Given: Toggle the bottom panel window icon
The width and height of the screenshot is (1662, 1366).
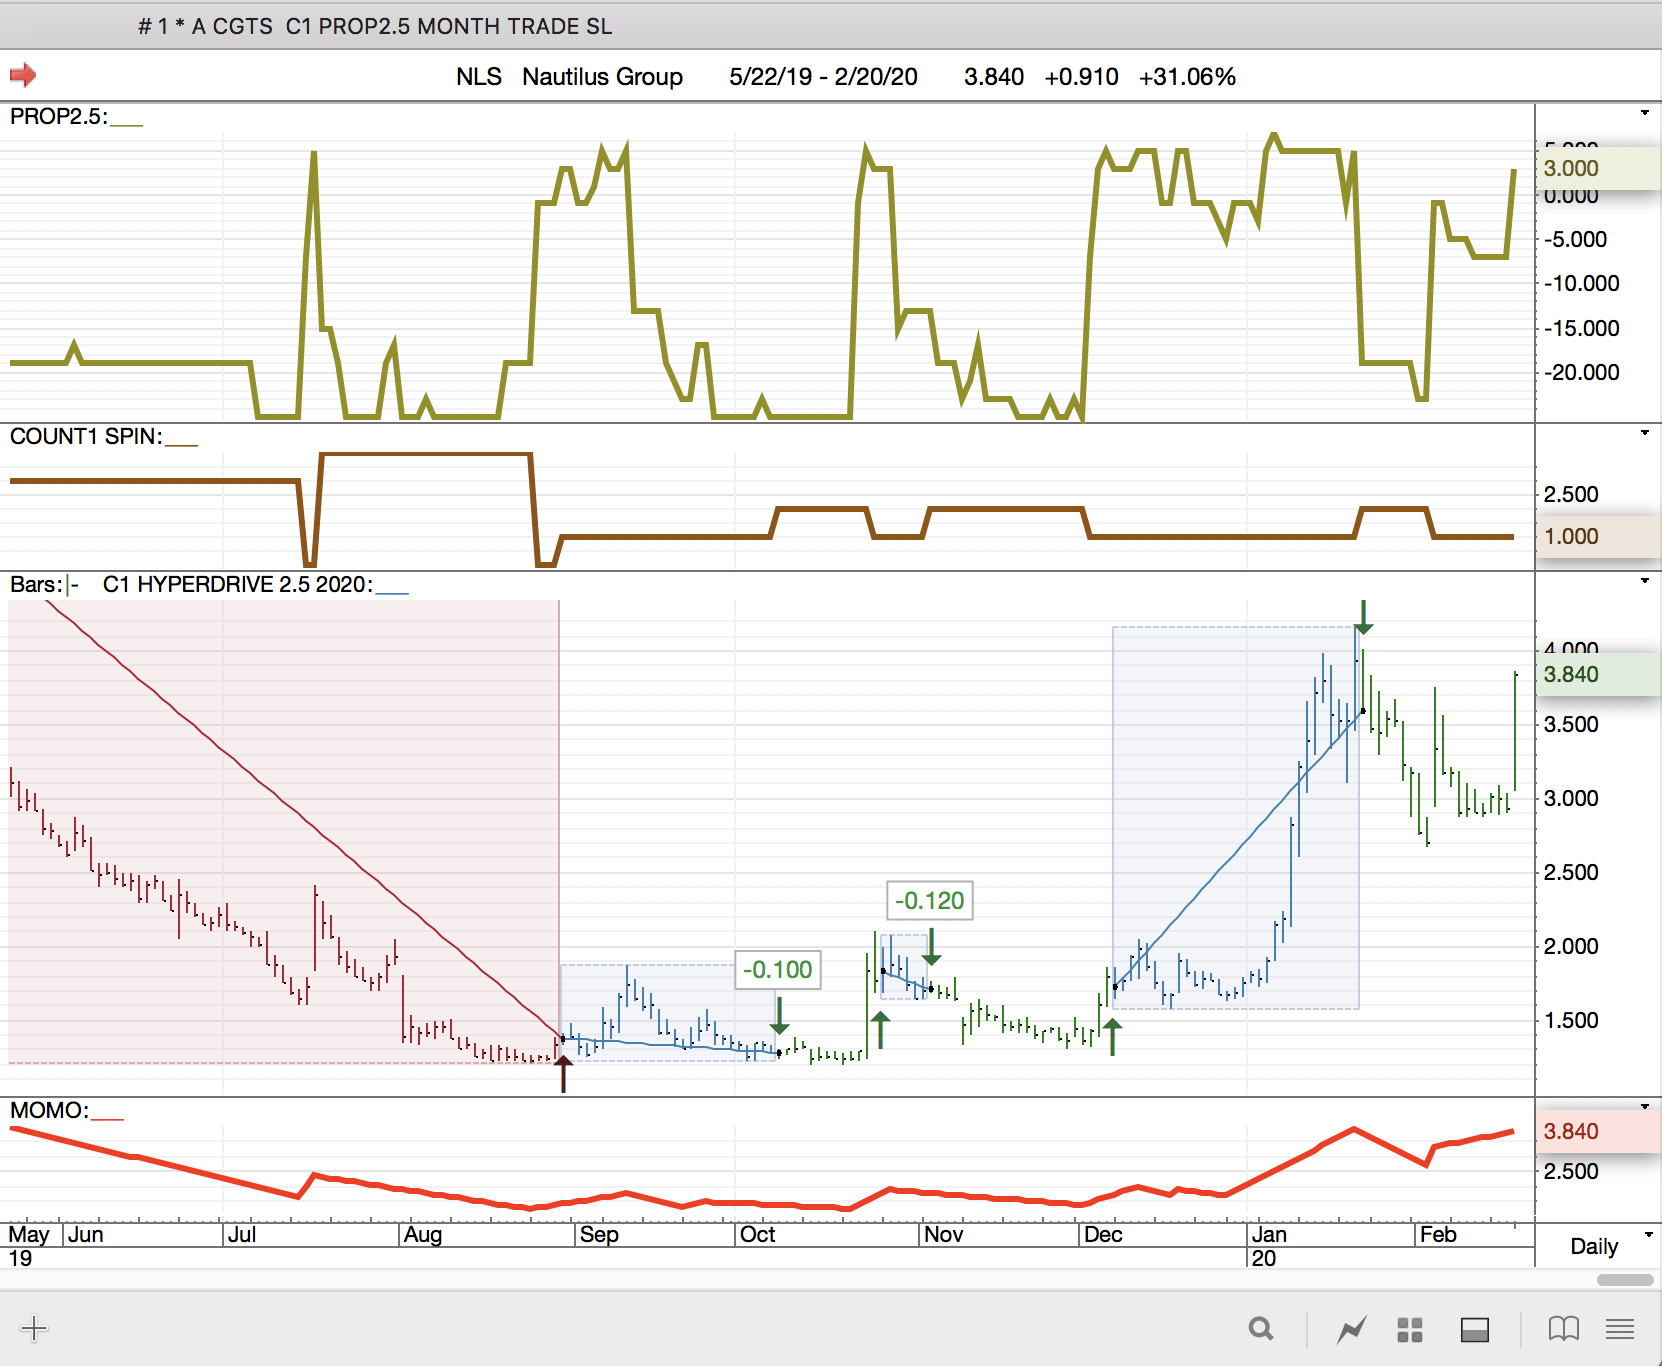Looking at the screenshot, I should [x=1475, y=1329].
